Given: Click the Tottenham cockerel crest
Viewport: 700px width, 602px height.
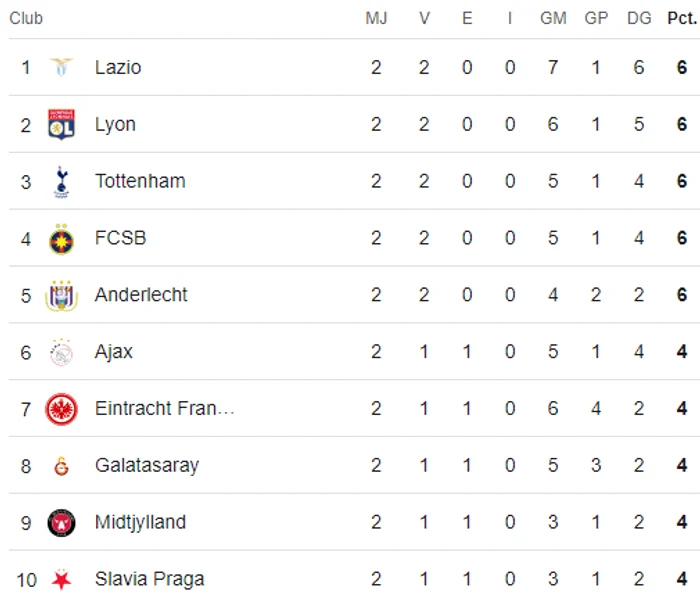Looking at the screenshot, I should [61, 181].
